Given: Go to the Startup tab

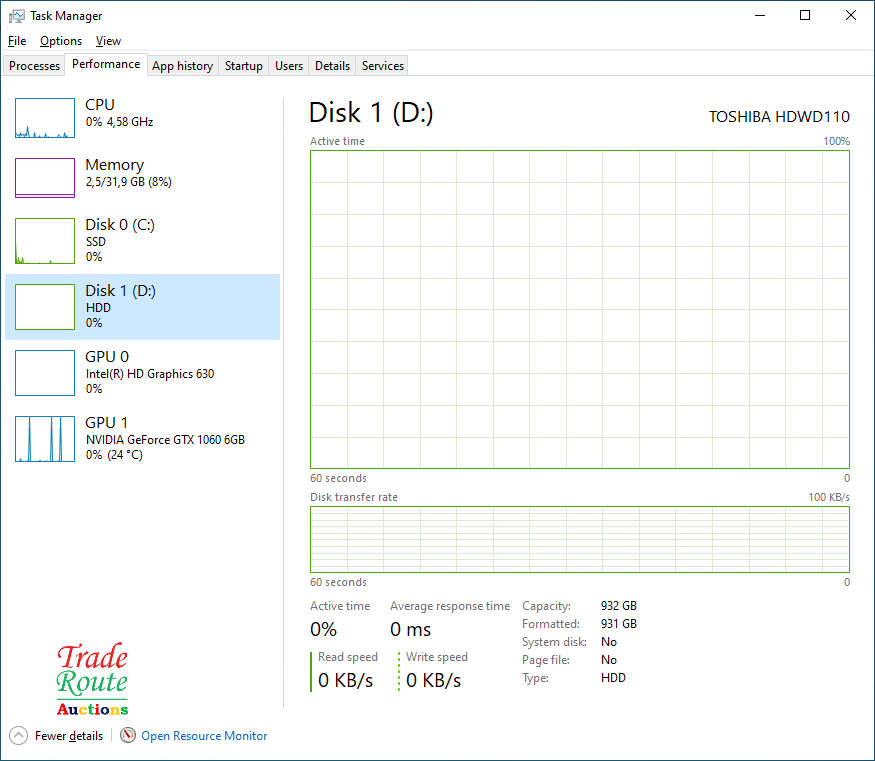Looking at the screenshot, I should 243,66.
